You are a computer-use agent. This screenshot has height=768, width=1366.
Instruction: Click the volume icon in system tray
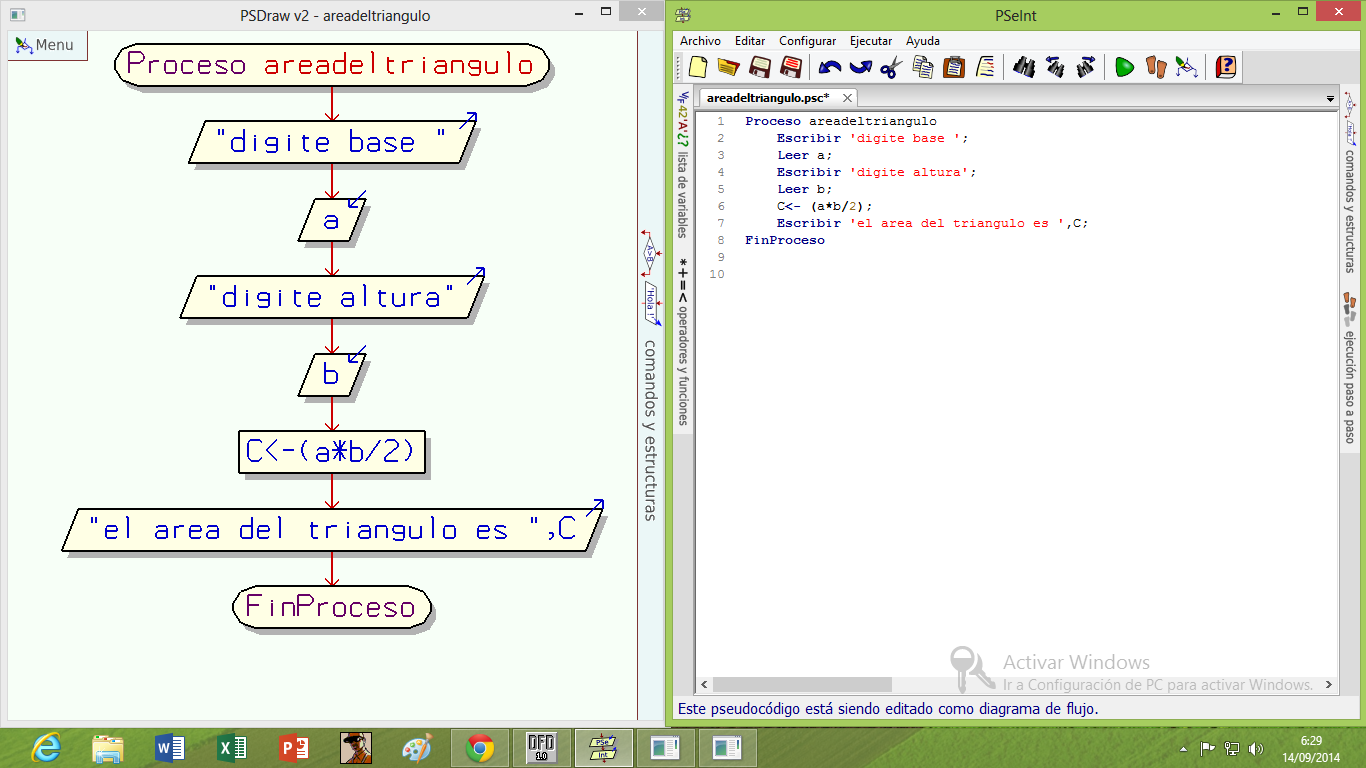[1256, 748]
